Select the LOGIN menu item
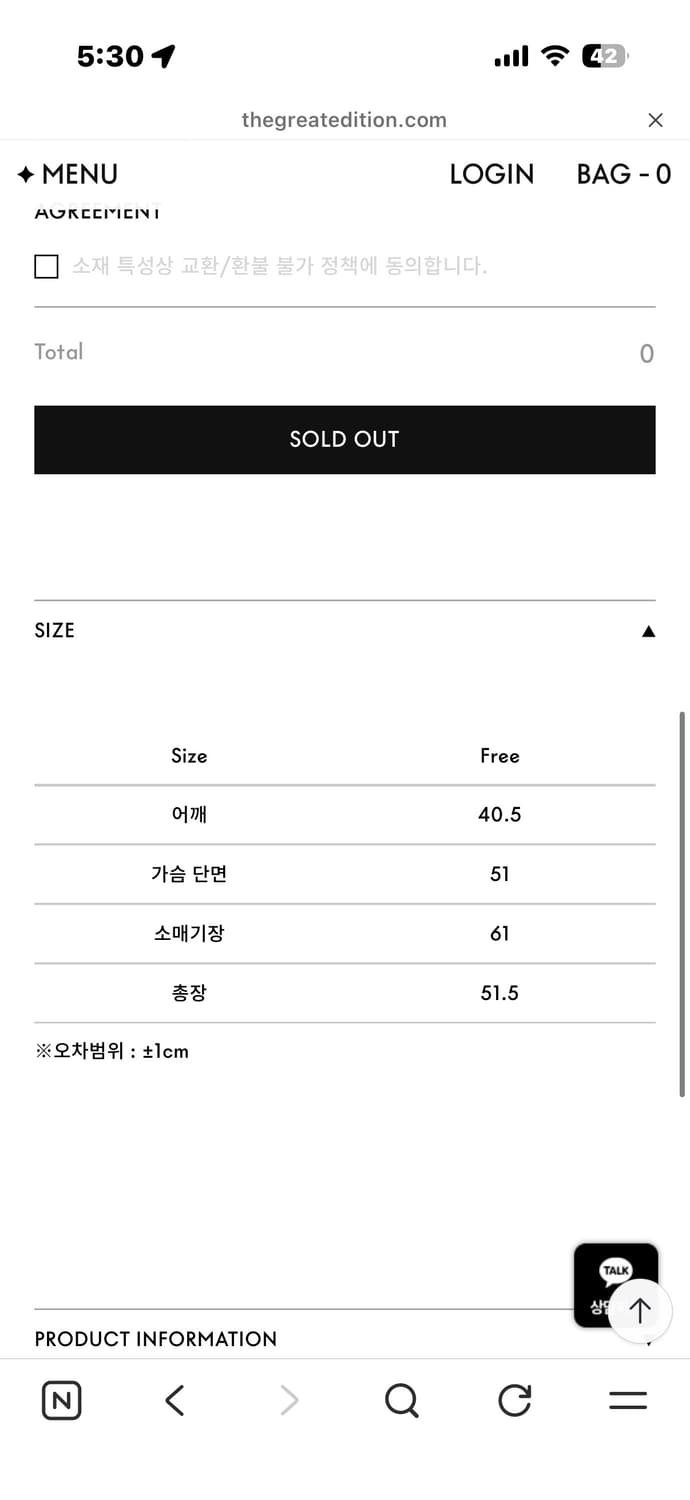690x1500 pixels. tap(492, 174)
